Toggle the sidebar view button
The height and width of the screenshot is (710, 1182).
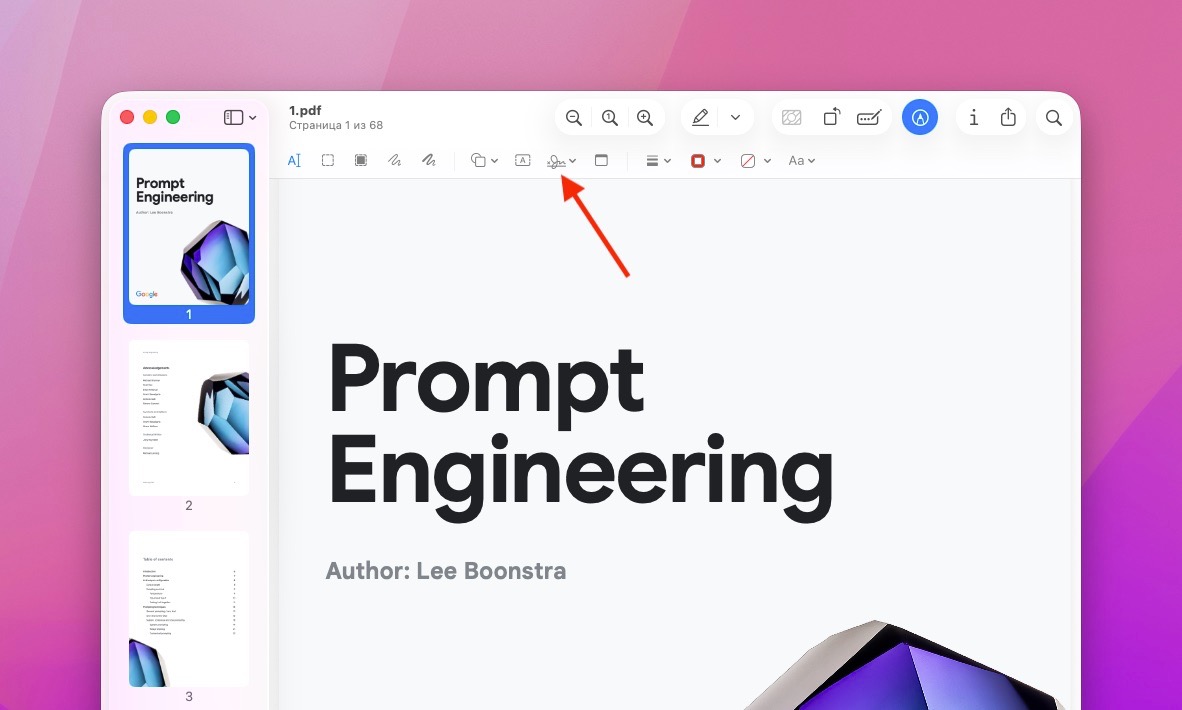coord(234,118)
